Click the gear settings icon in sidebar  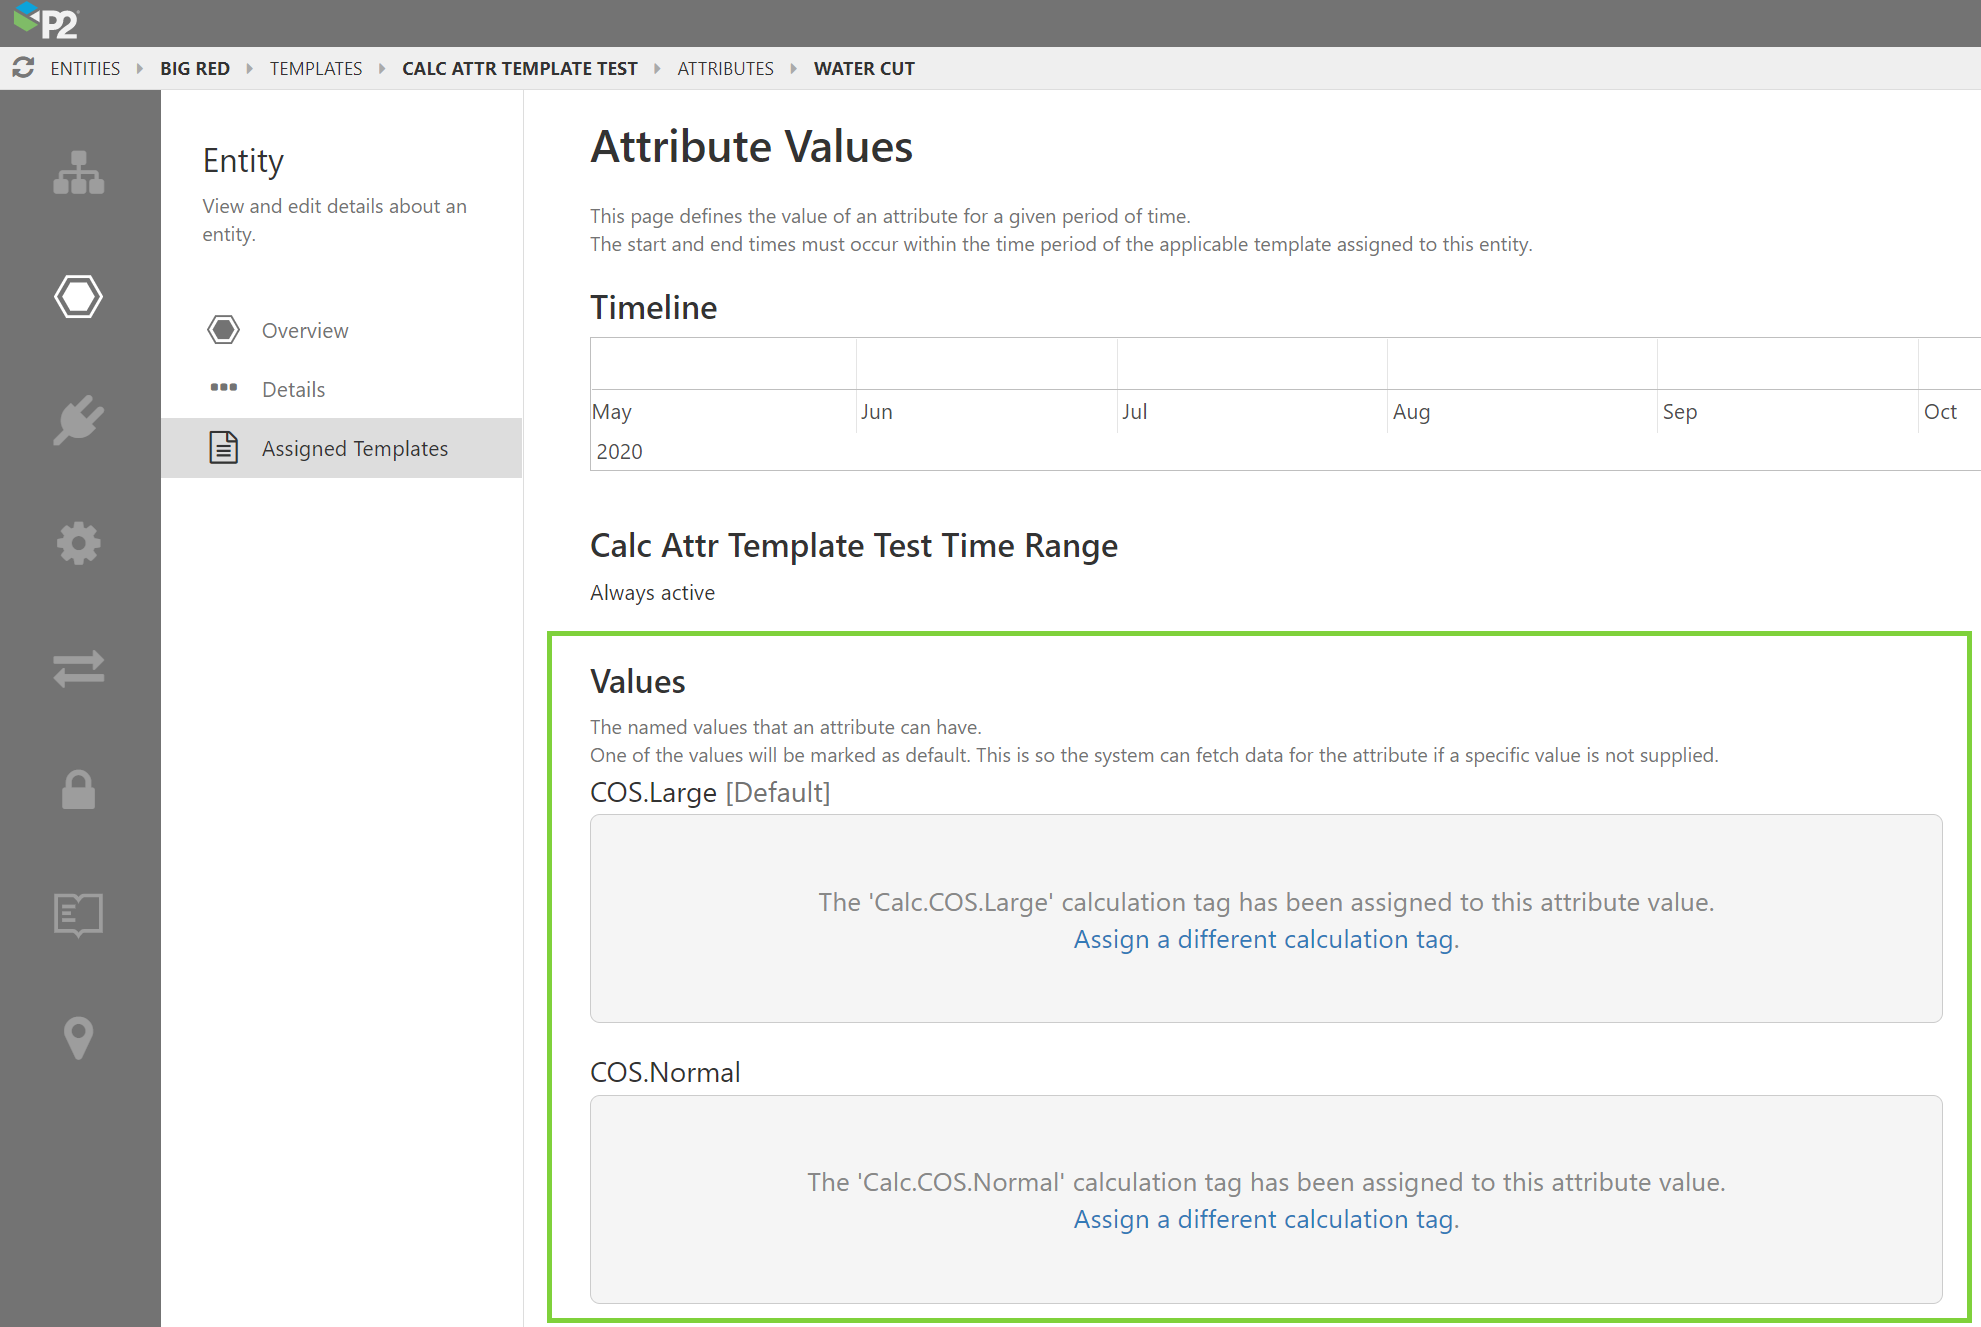[78, 544]
